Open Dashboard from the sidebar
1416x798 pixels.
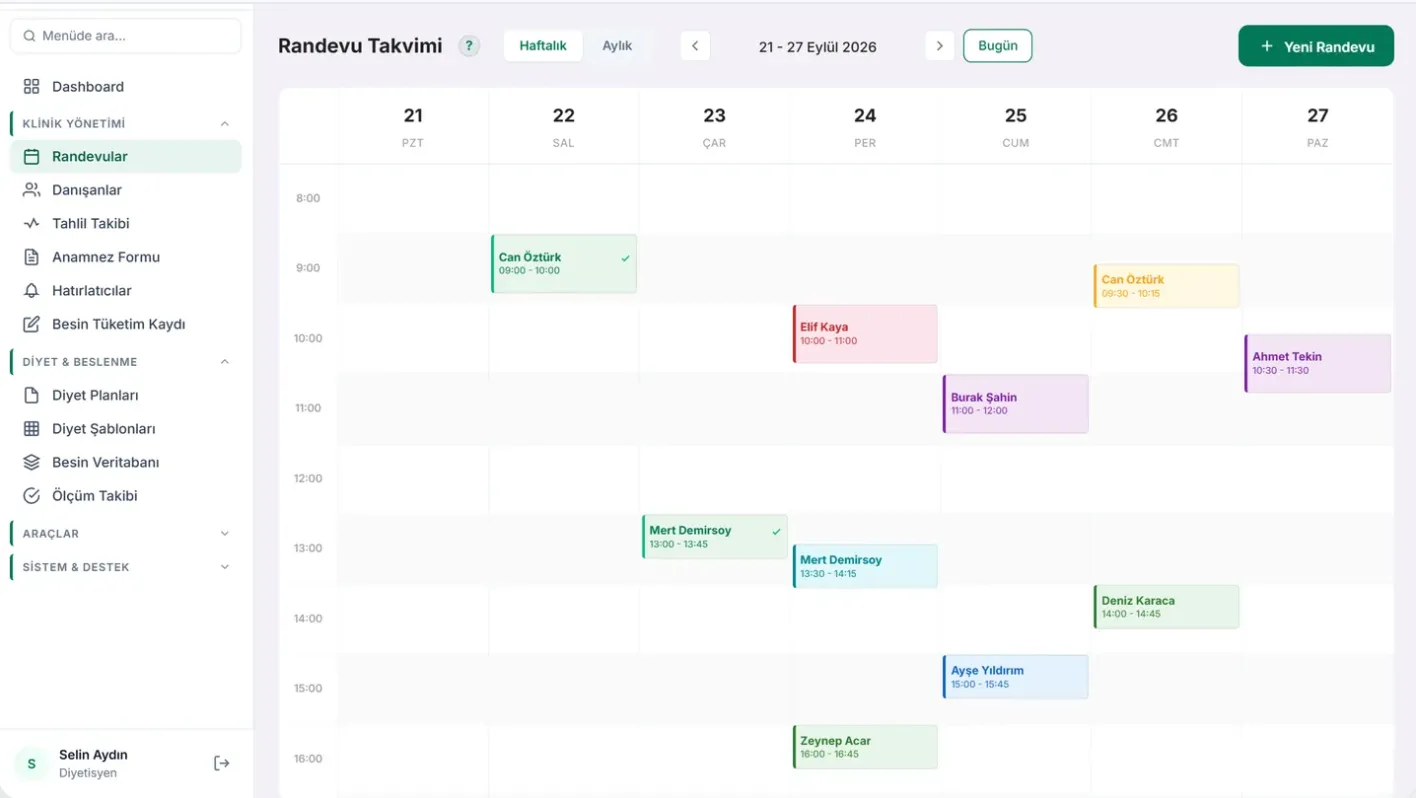[126, 87]
